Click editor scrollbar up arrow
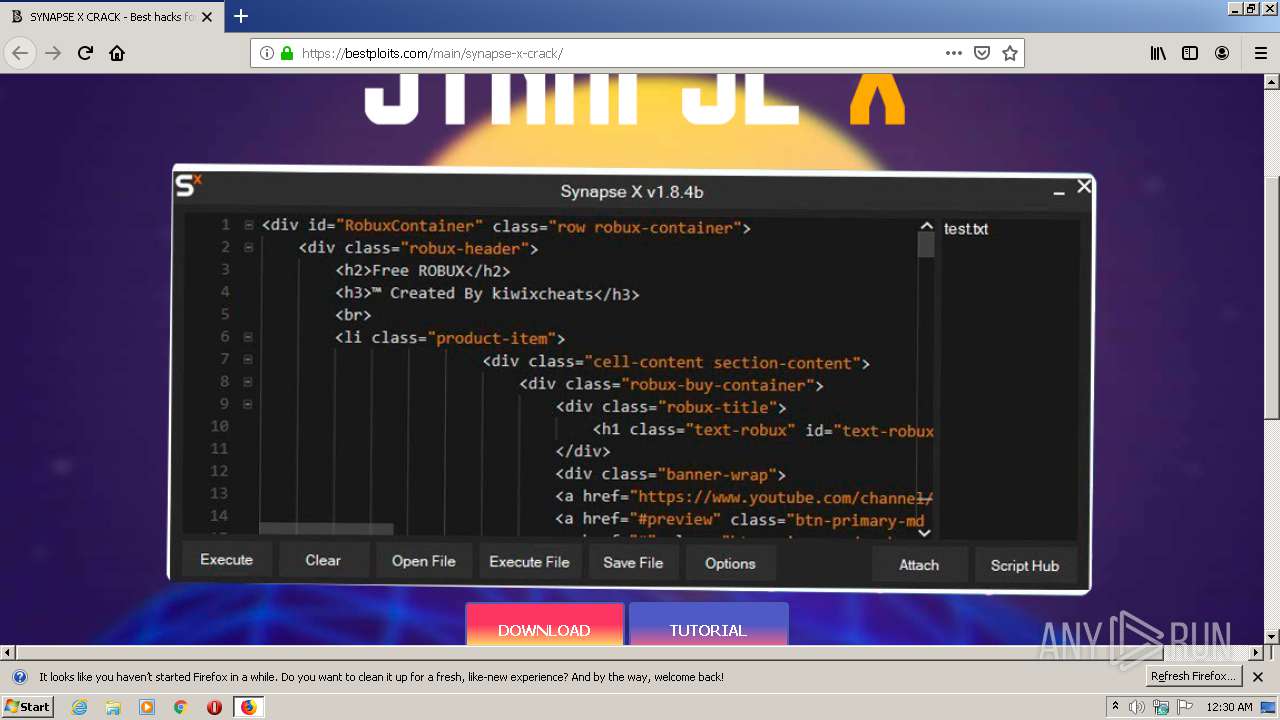1280x720 pixels. click(926, 227)
